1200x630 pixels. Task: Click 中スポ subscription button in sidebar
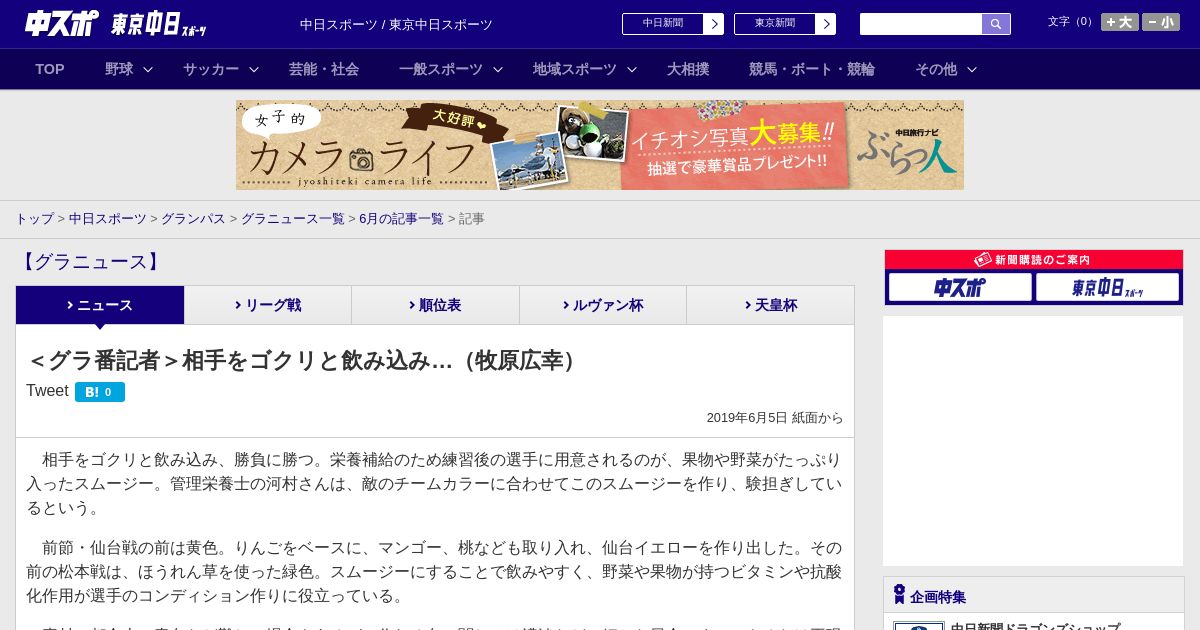tap(960, 287)
